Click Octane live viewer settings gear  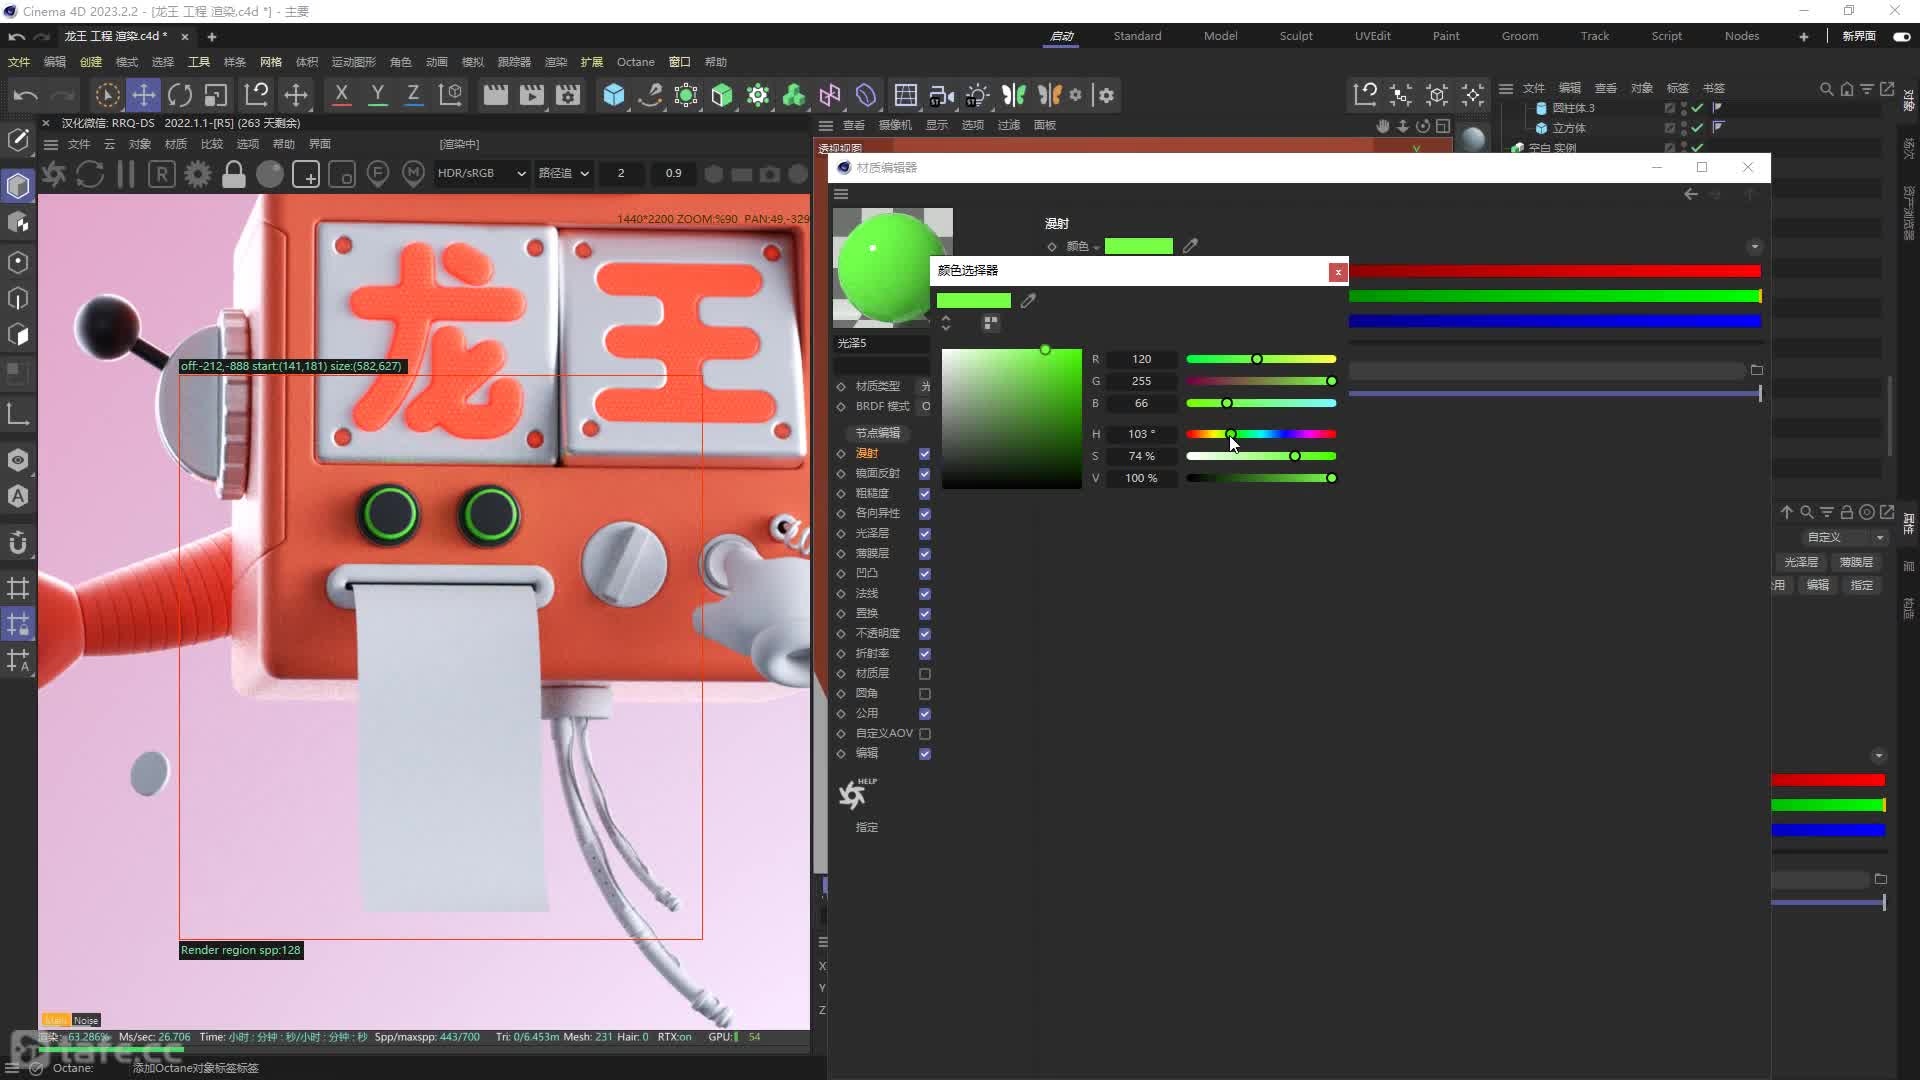point(198,174)
